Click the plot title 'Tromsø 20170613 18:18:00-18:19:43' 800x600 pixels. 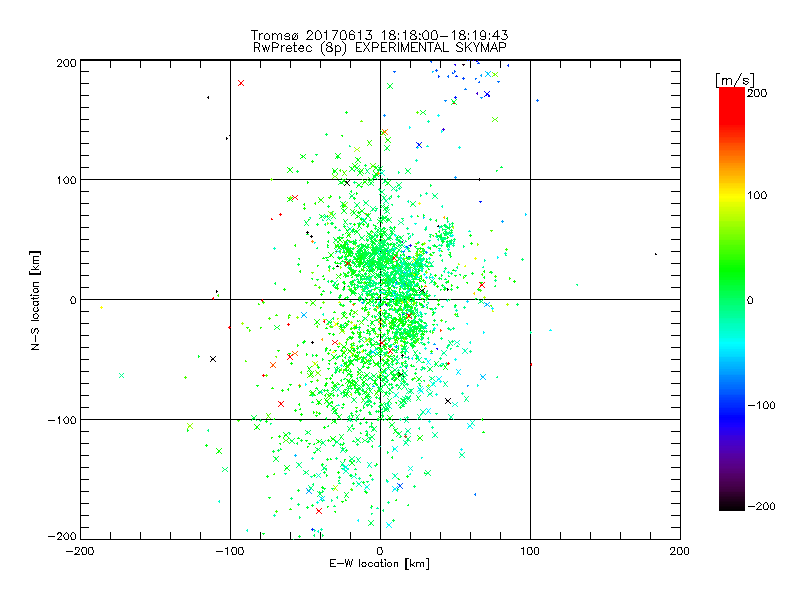click(380, 35)
